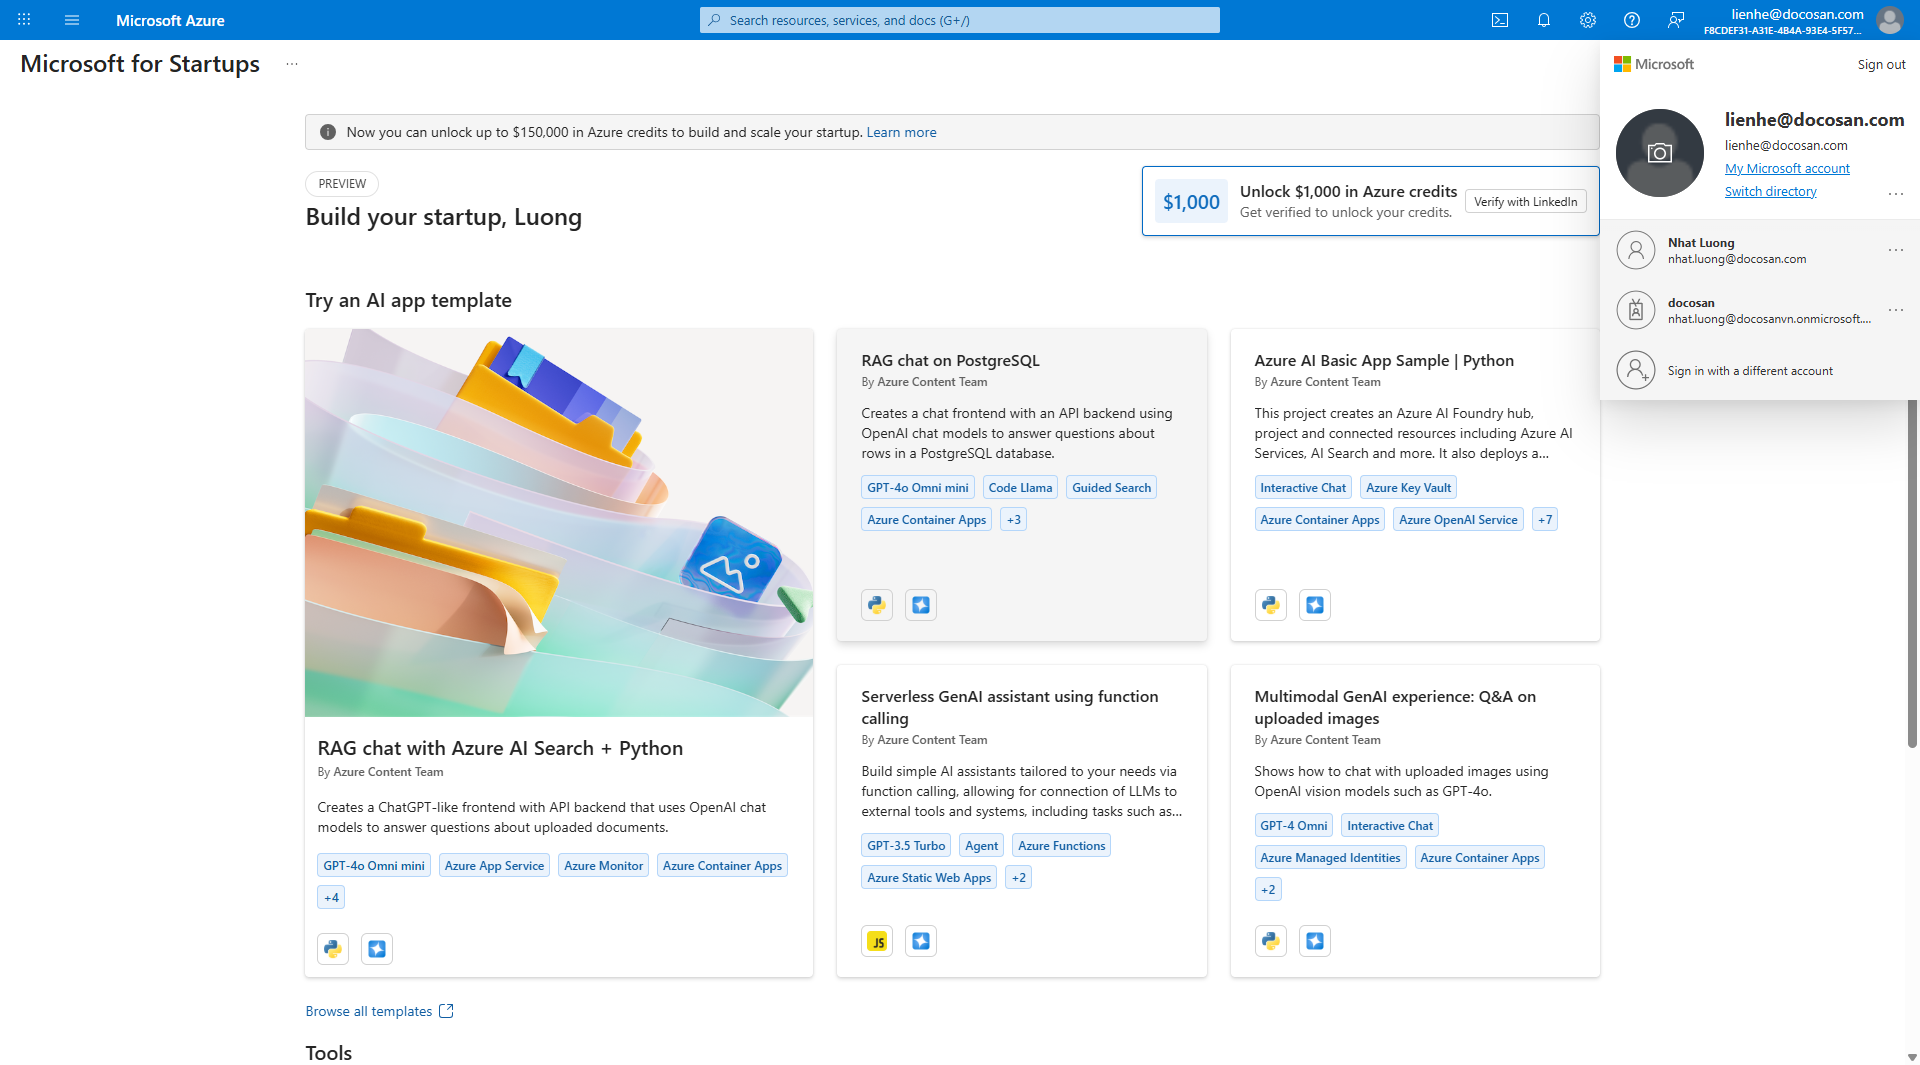The height and width of the screenshot is (1065, 1920).
Task: Click the Python icon on Multimodal GenAI experience card
Action: pyautogui.click(x=1271, y=941)
